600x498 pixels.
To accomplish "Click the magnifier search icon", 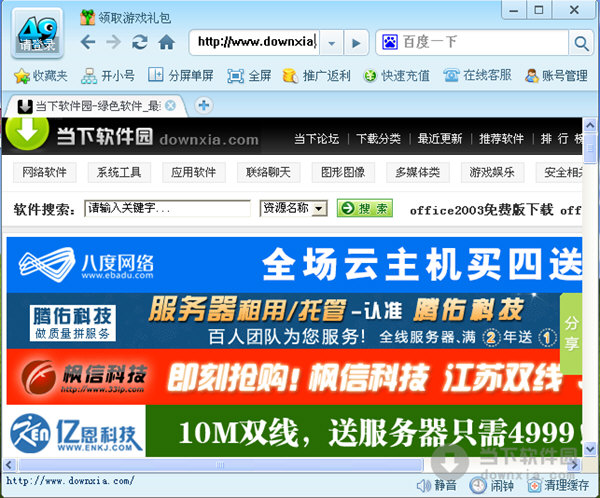I will click(x=581, y=43).
